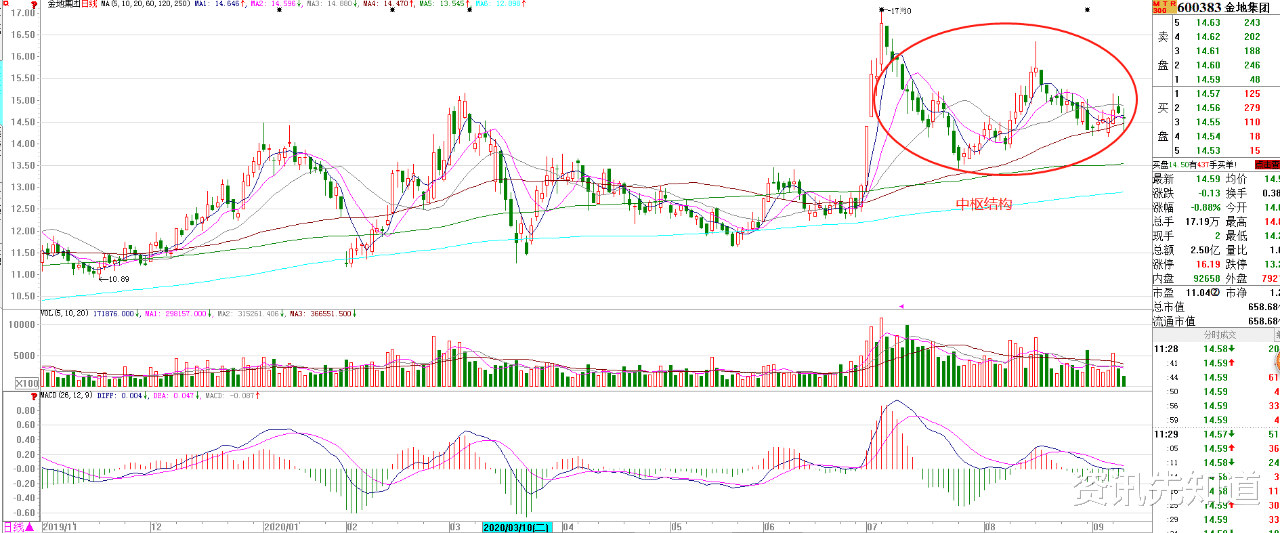Viewport: 1280px width, 533px height.
Task: Click the 流通市值 row
Action: click(x=1216, y=321)
